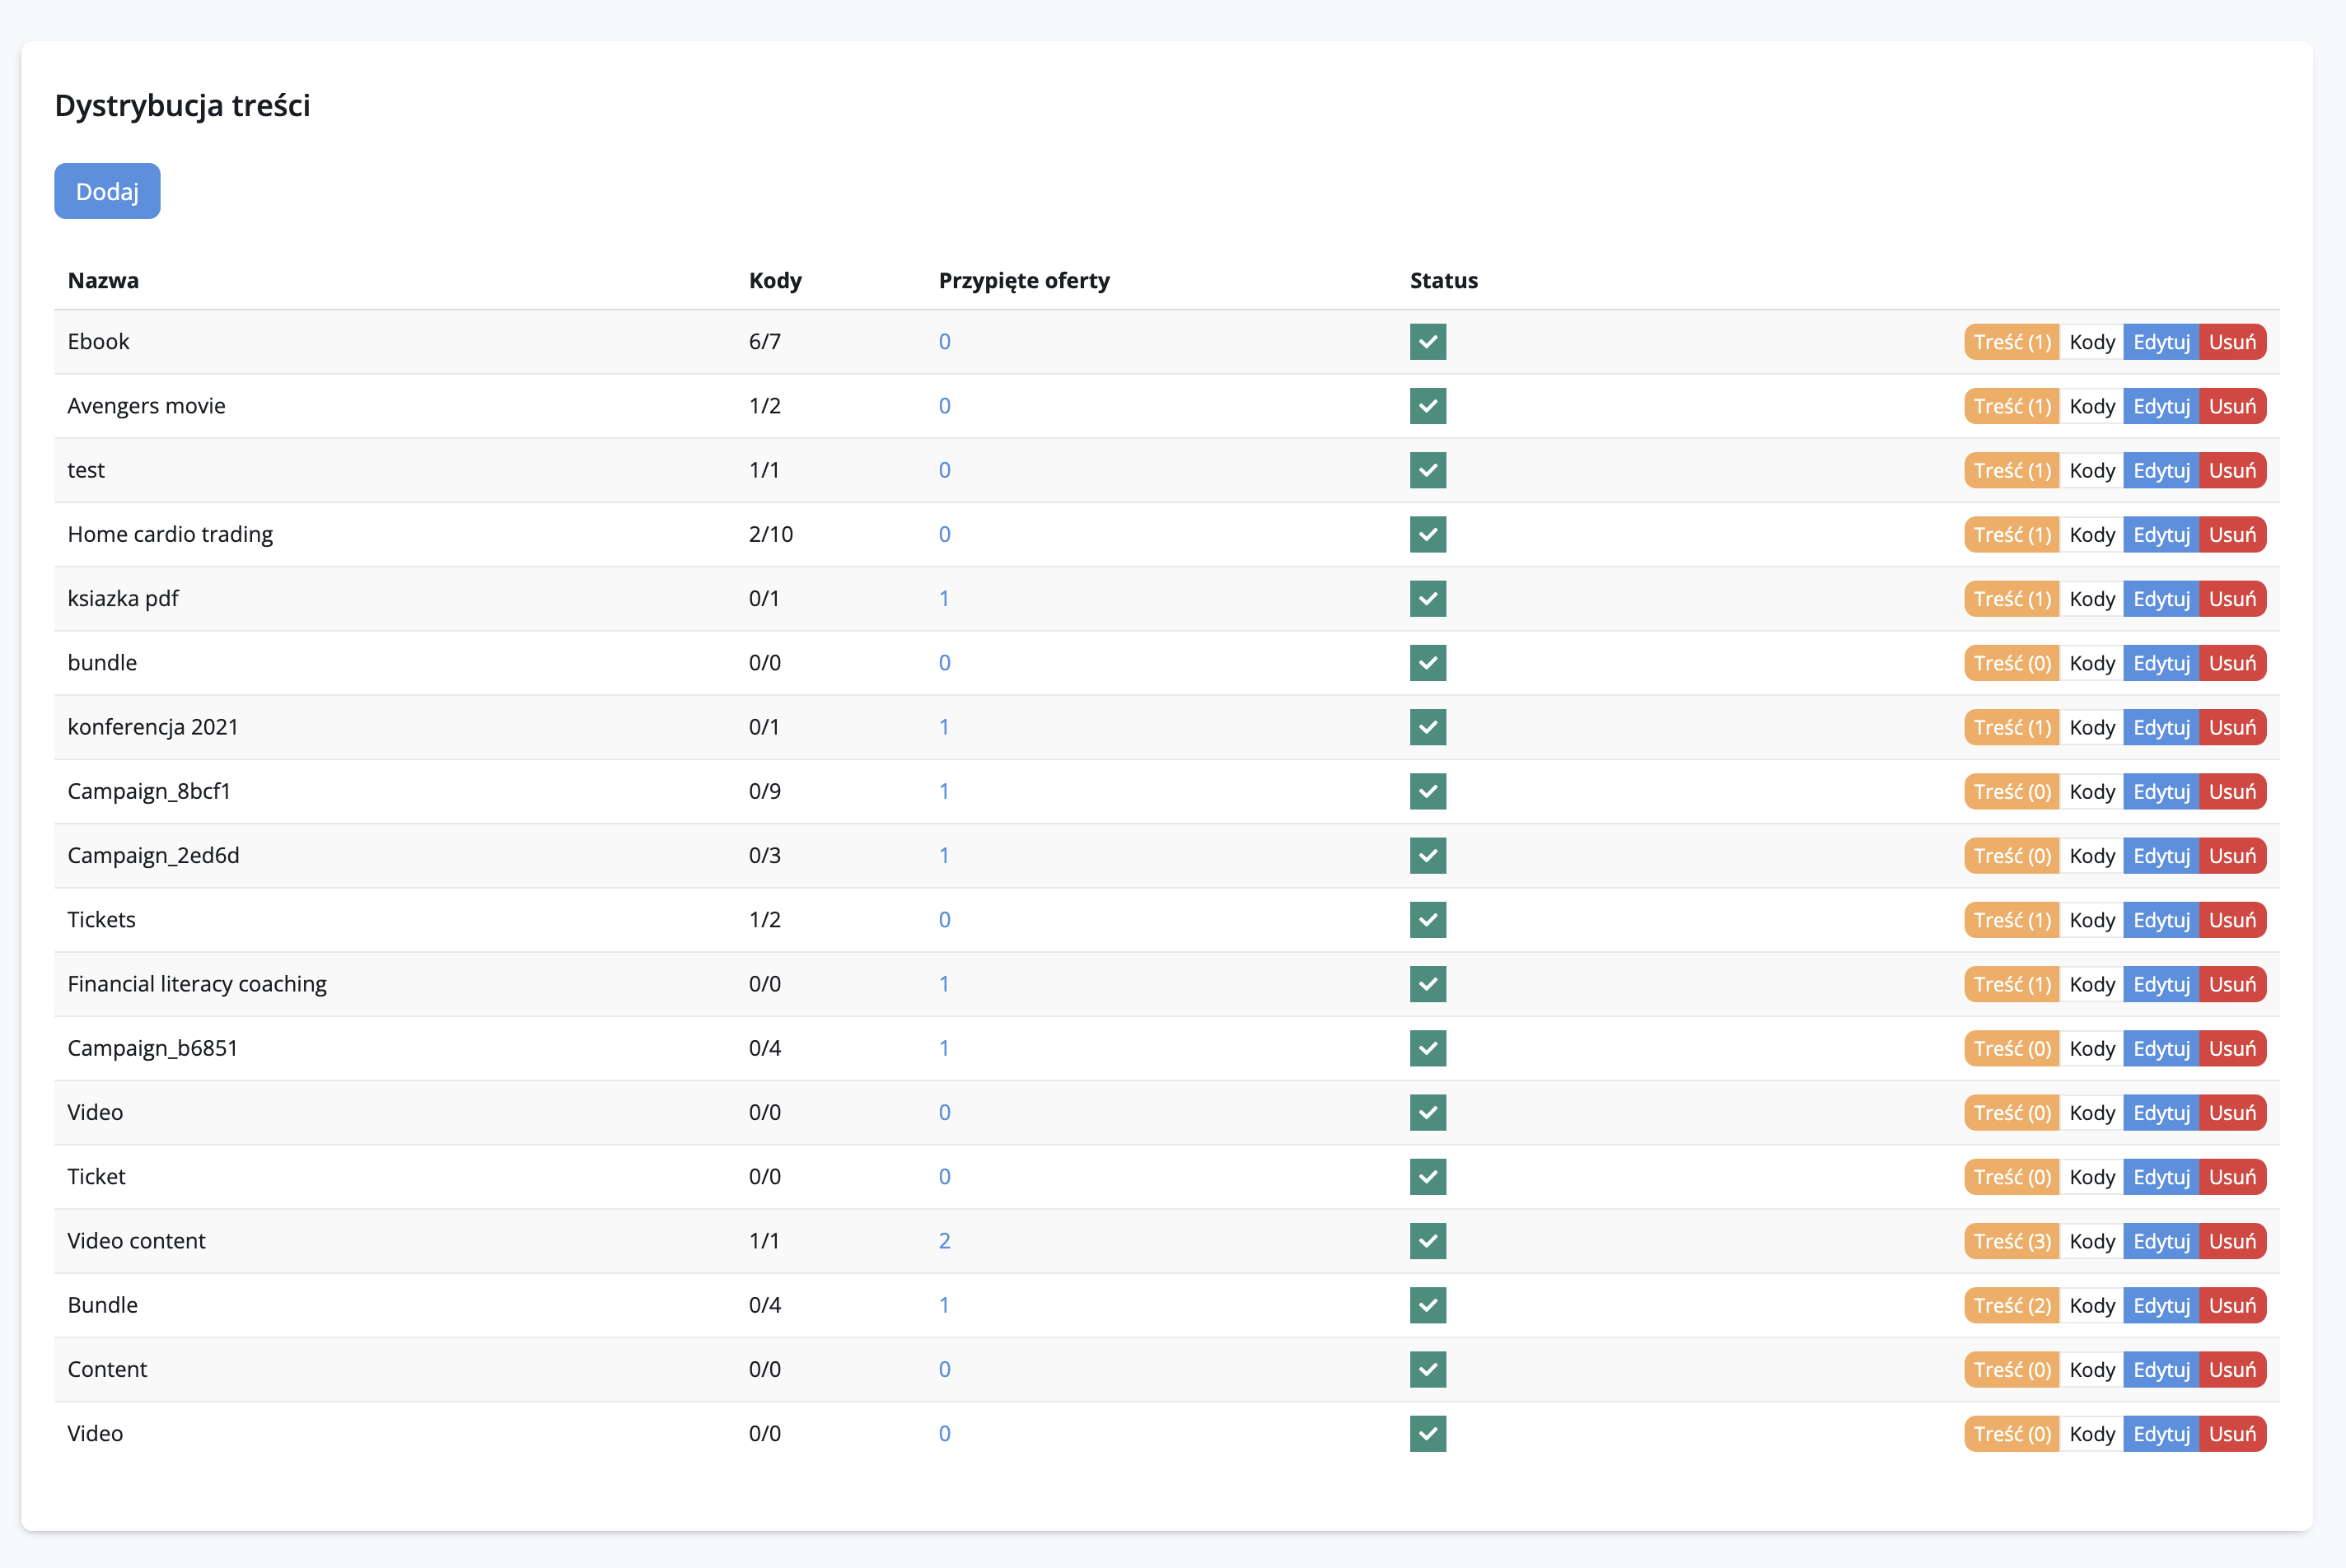Image resolution: width=2346 pixels, height=1568 pixels.
Task: Toggle status checkbox for Home cardio trading
Action: tap(1427, 534)
